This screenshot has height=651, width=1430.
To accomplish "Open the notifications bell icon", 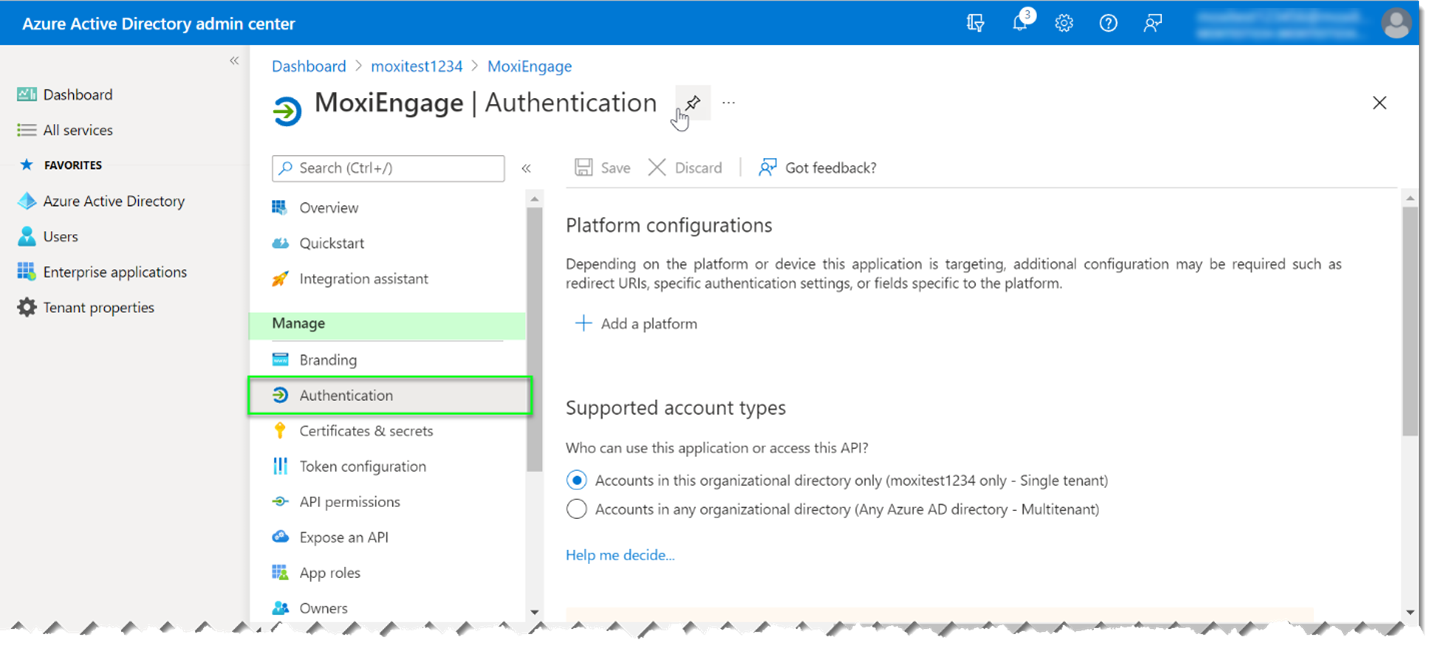I will [1020, 23].
